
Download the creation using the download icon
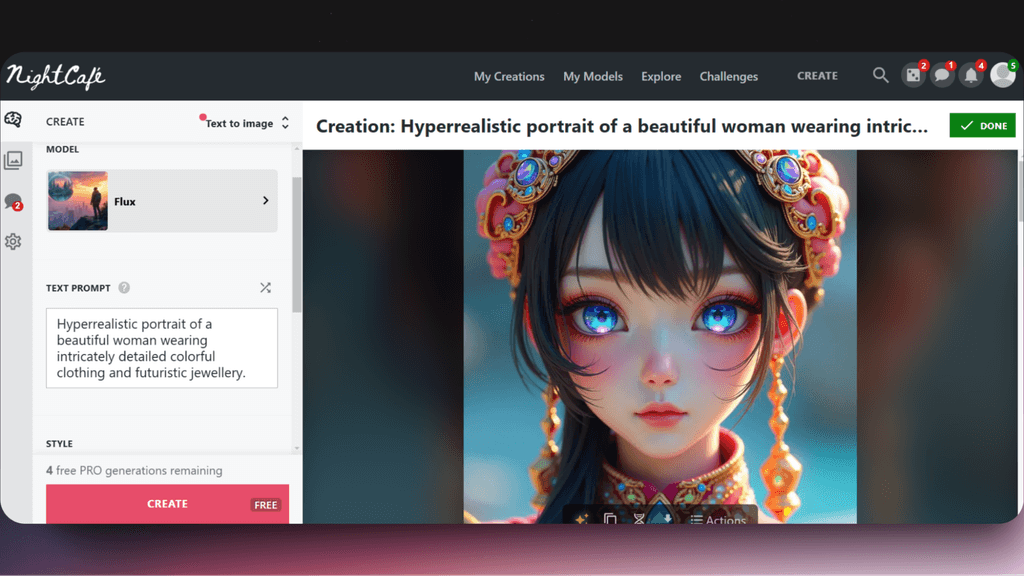click(x=666, y=520)
